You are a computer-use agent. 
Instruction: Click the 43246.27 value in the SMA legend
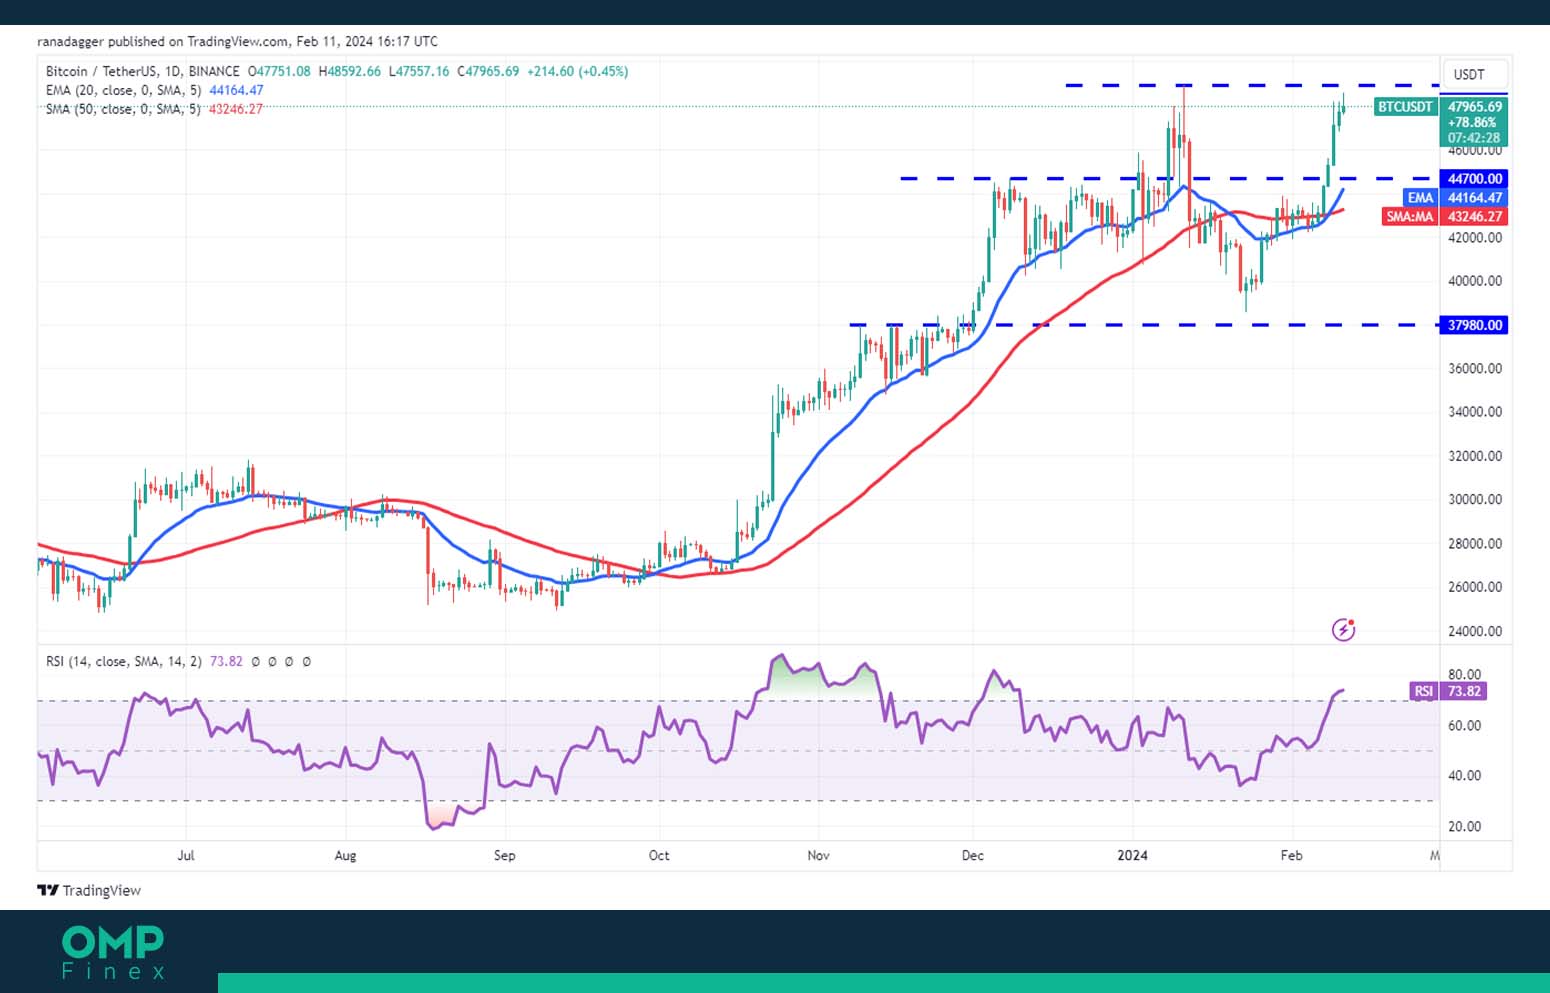[x=236, y=108]
